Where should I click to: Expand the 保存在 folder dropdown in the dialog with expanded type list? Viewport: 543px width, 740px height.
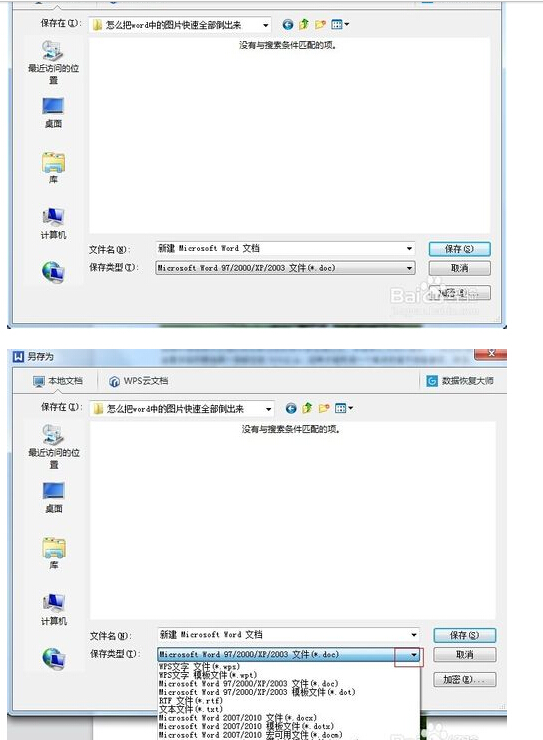[268, 409]
